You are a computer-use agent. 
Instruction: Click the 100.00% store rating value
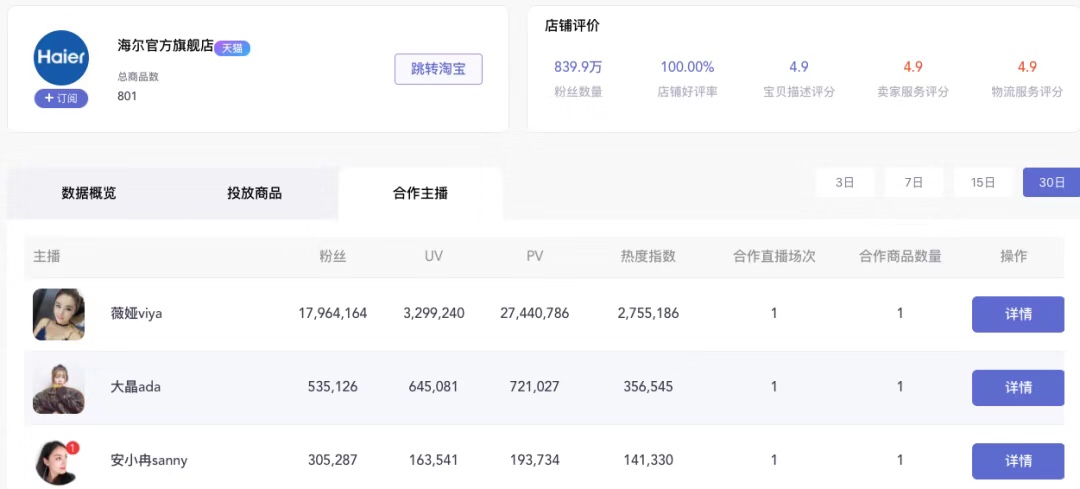687,67
